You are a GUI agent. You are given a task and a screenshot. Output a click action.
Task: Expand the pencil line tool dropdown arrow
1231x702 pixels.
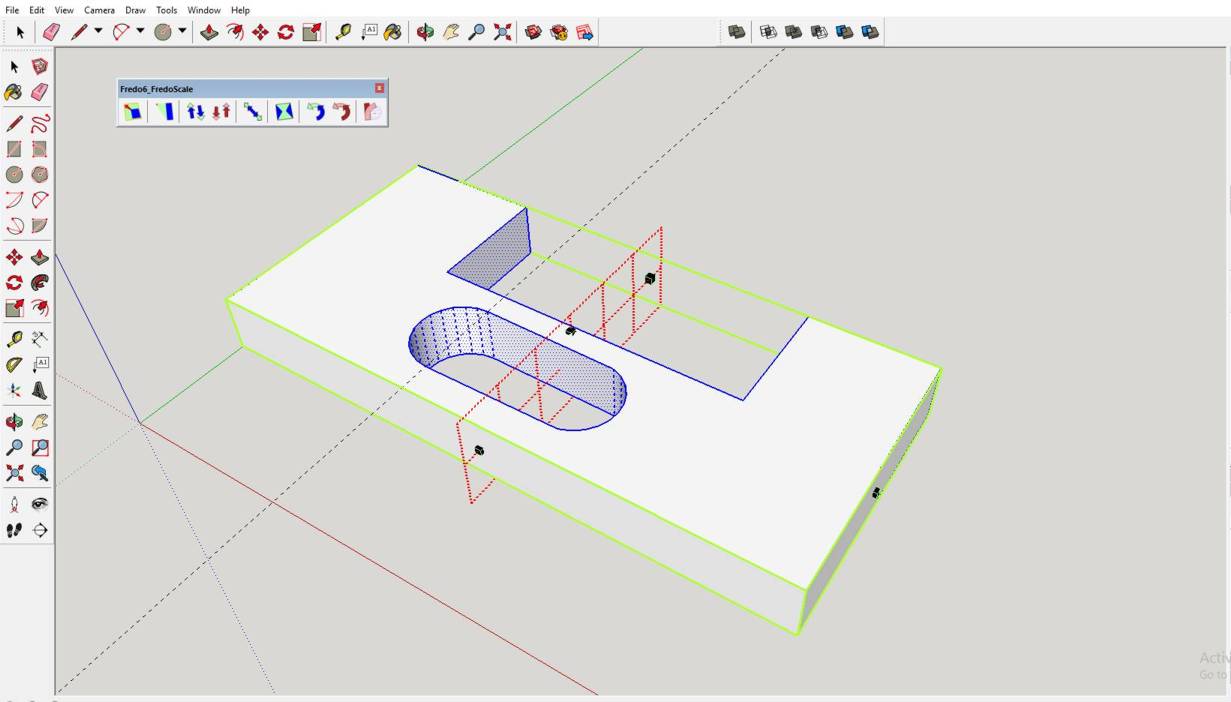pos(98,31)
